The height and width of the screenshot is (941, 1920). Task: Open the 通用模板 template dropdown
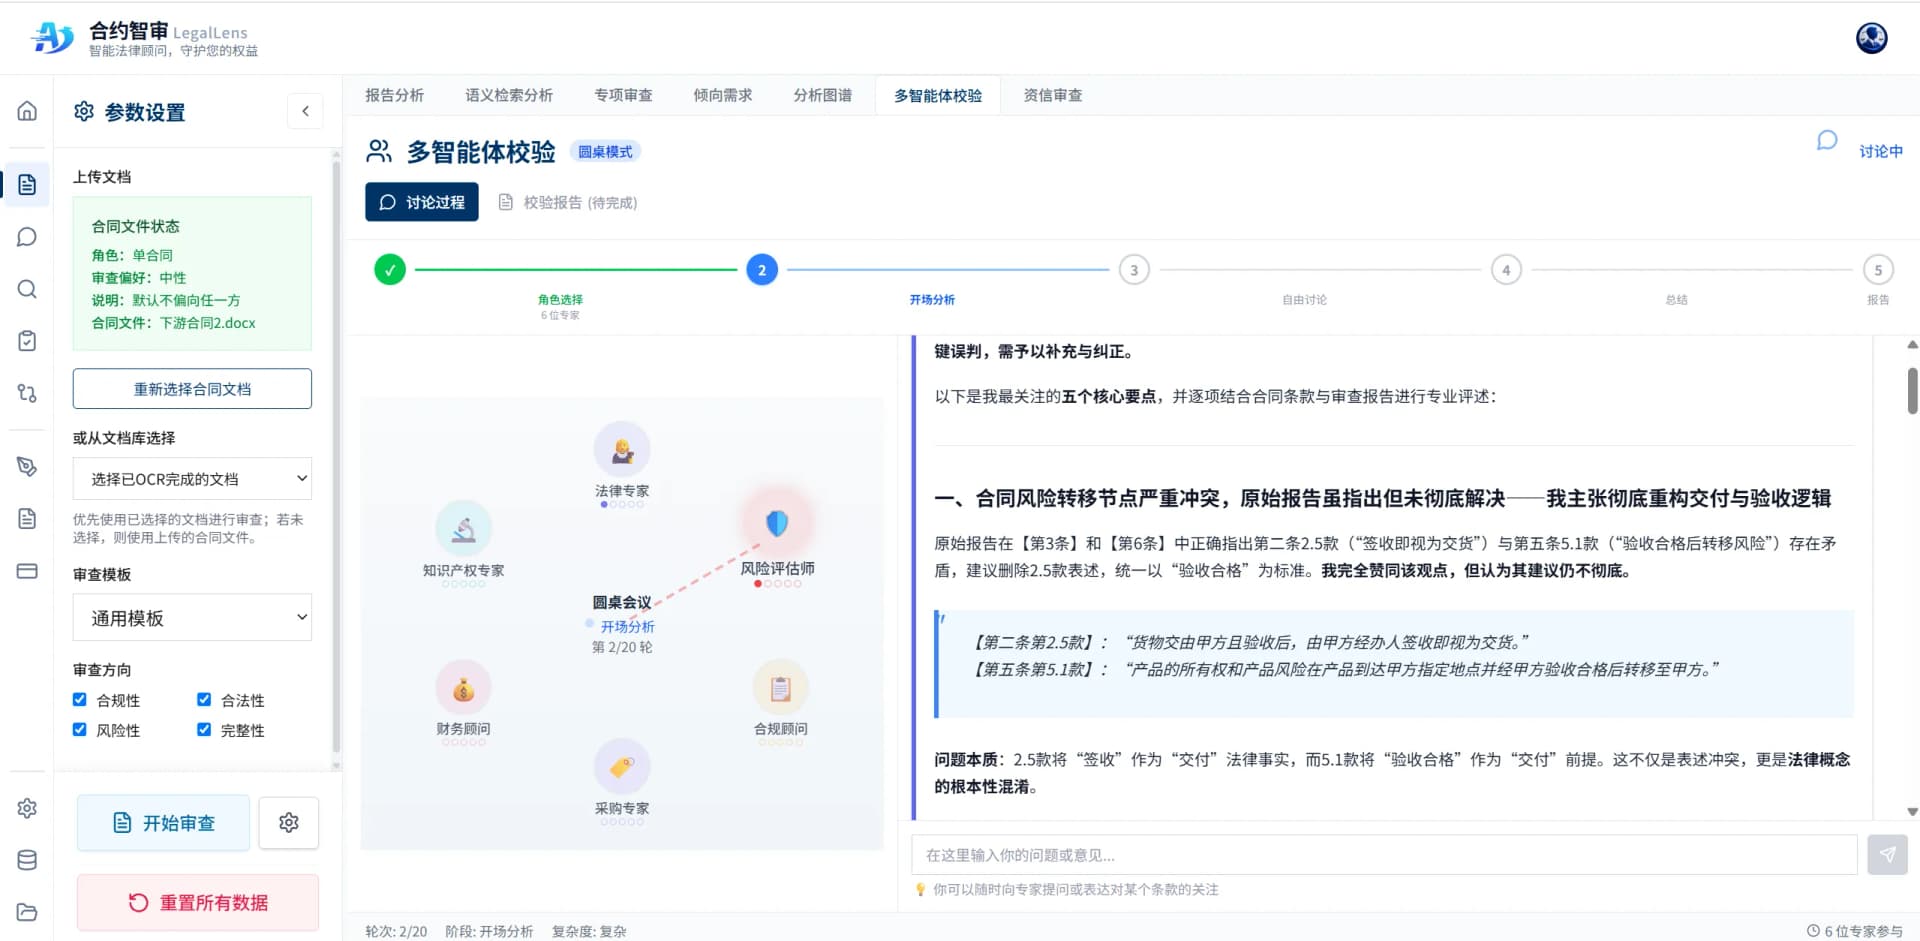(x=192, y=618)
